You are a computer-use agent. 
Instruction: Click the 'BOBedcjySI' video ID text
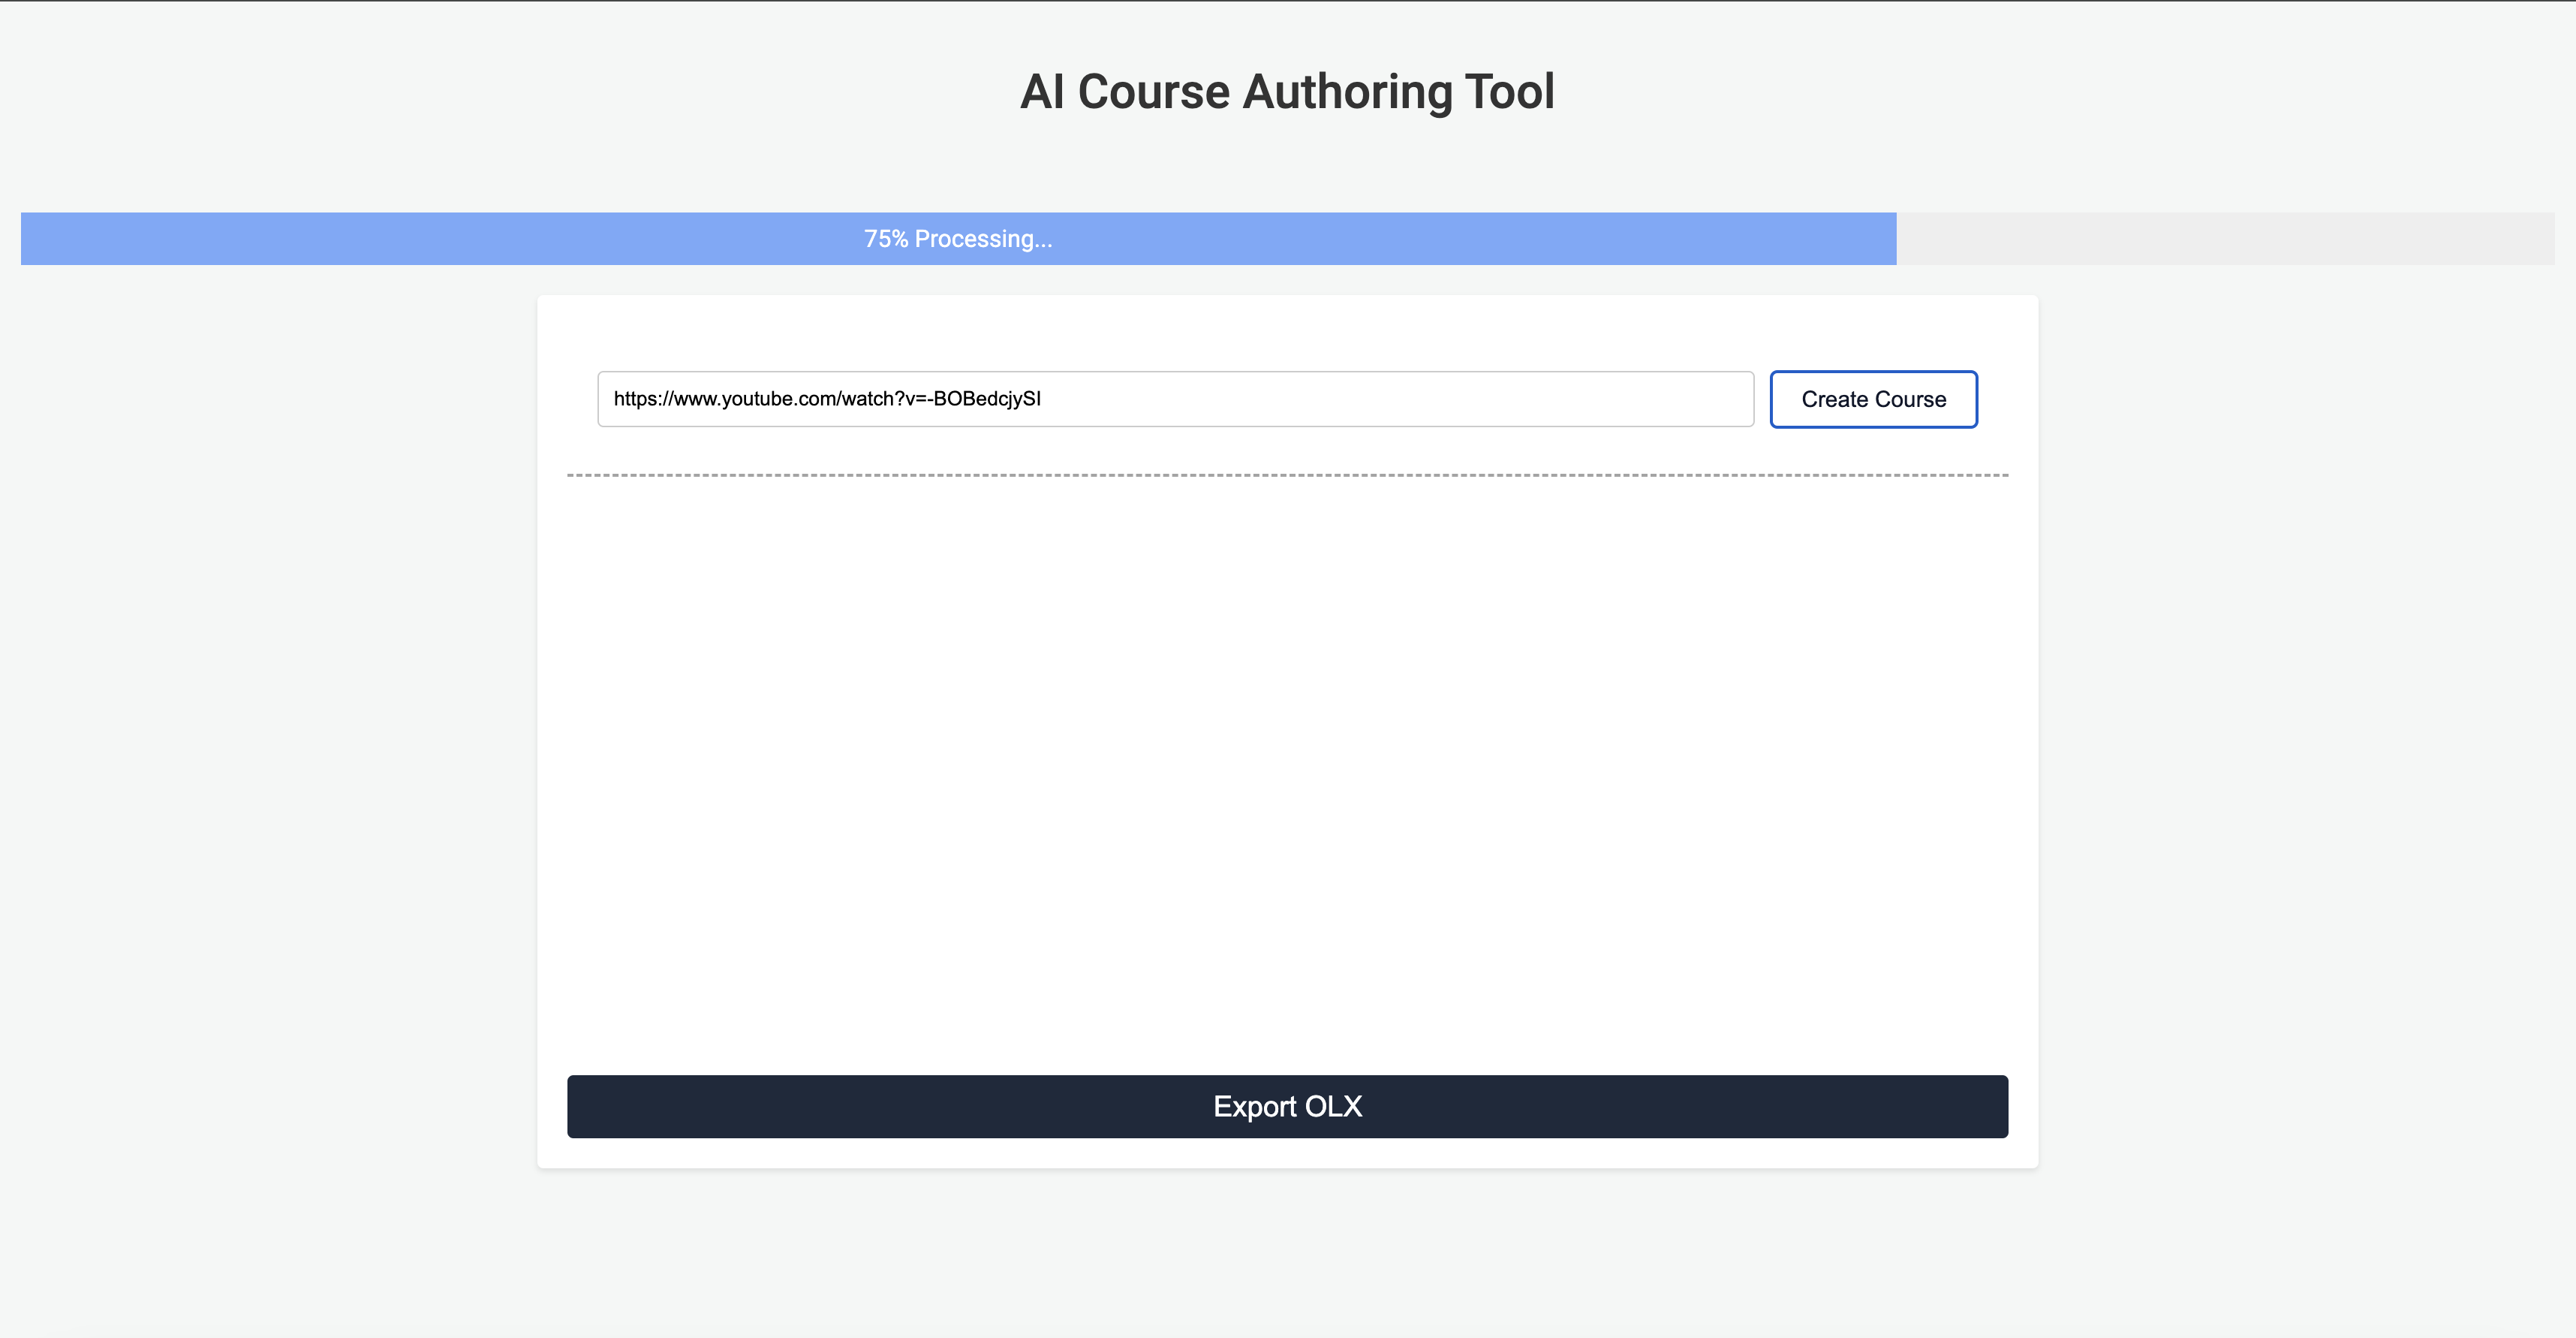(986, 399)
